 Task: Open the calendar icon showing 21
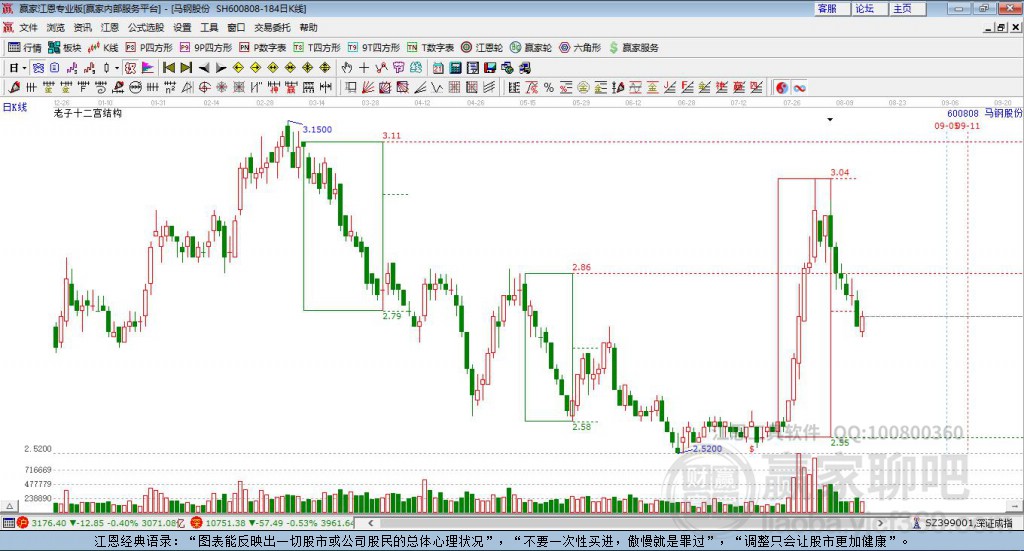click(438, 68)
